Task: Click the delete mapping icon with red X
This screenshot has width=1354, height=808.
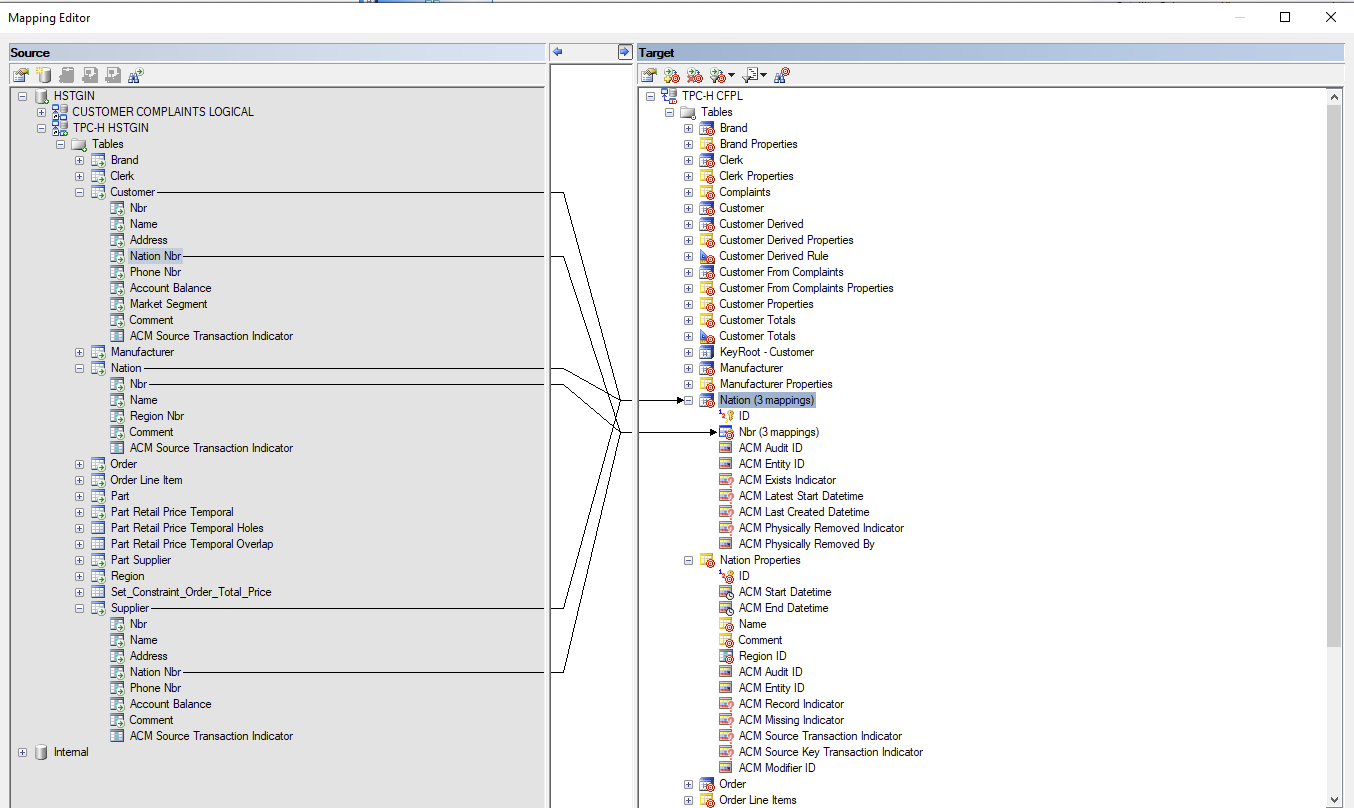Action: tap(694, 74)
